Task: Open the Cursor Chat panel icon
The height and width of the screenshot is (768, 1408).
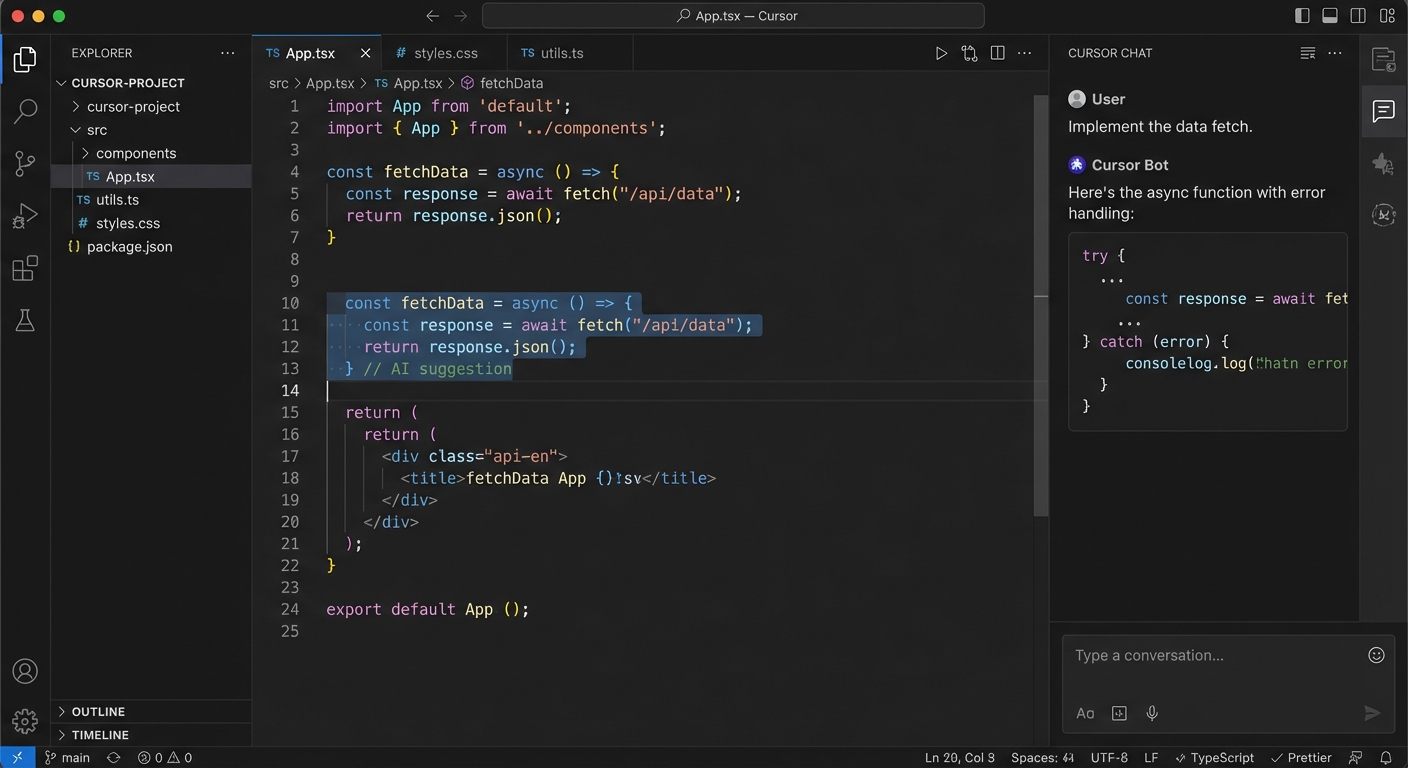Action: point(1384,111)
